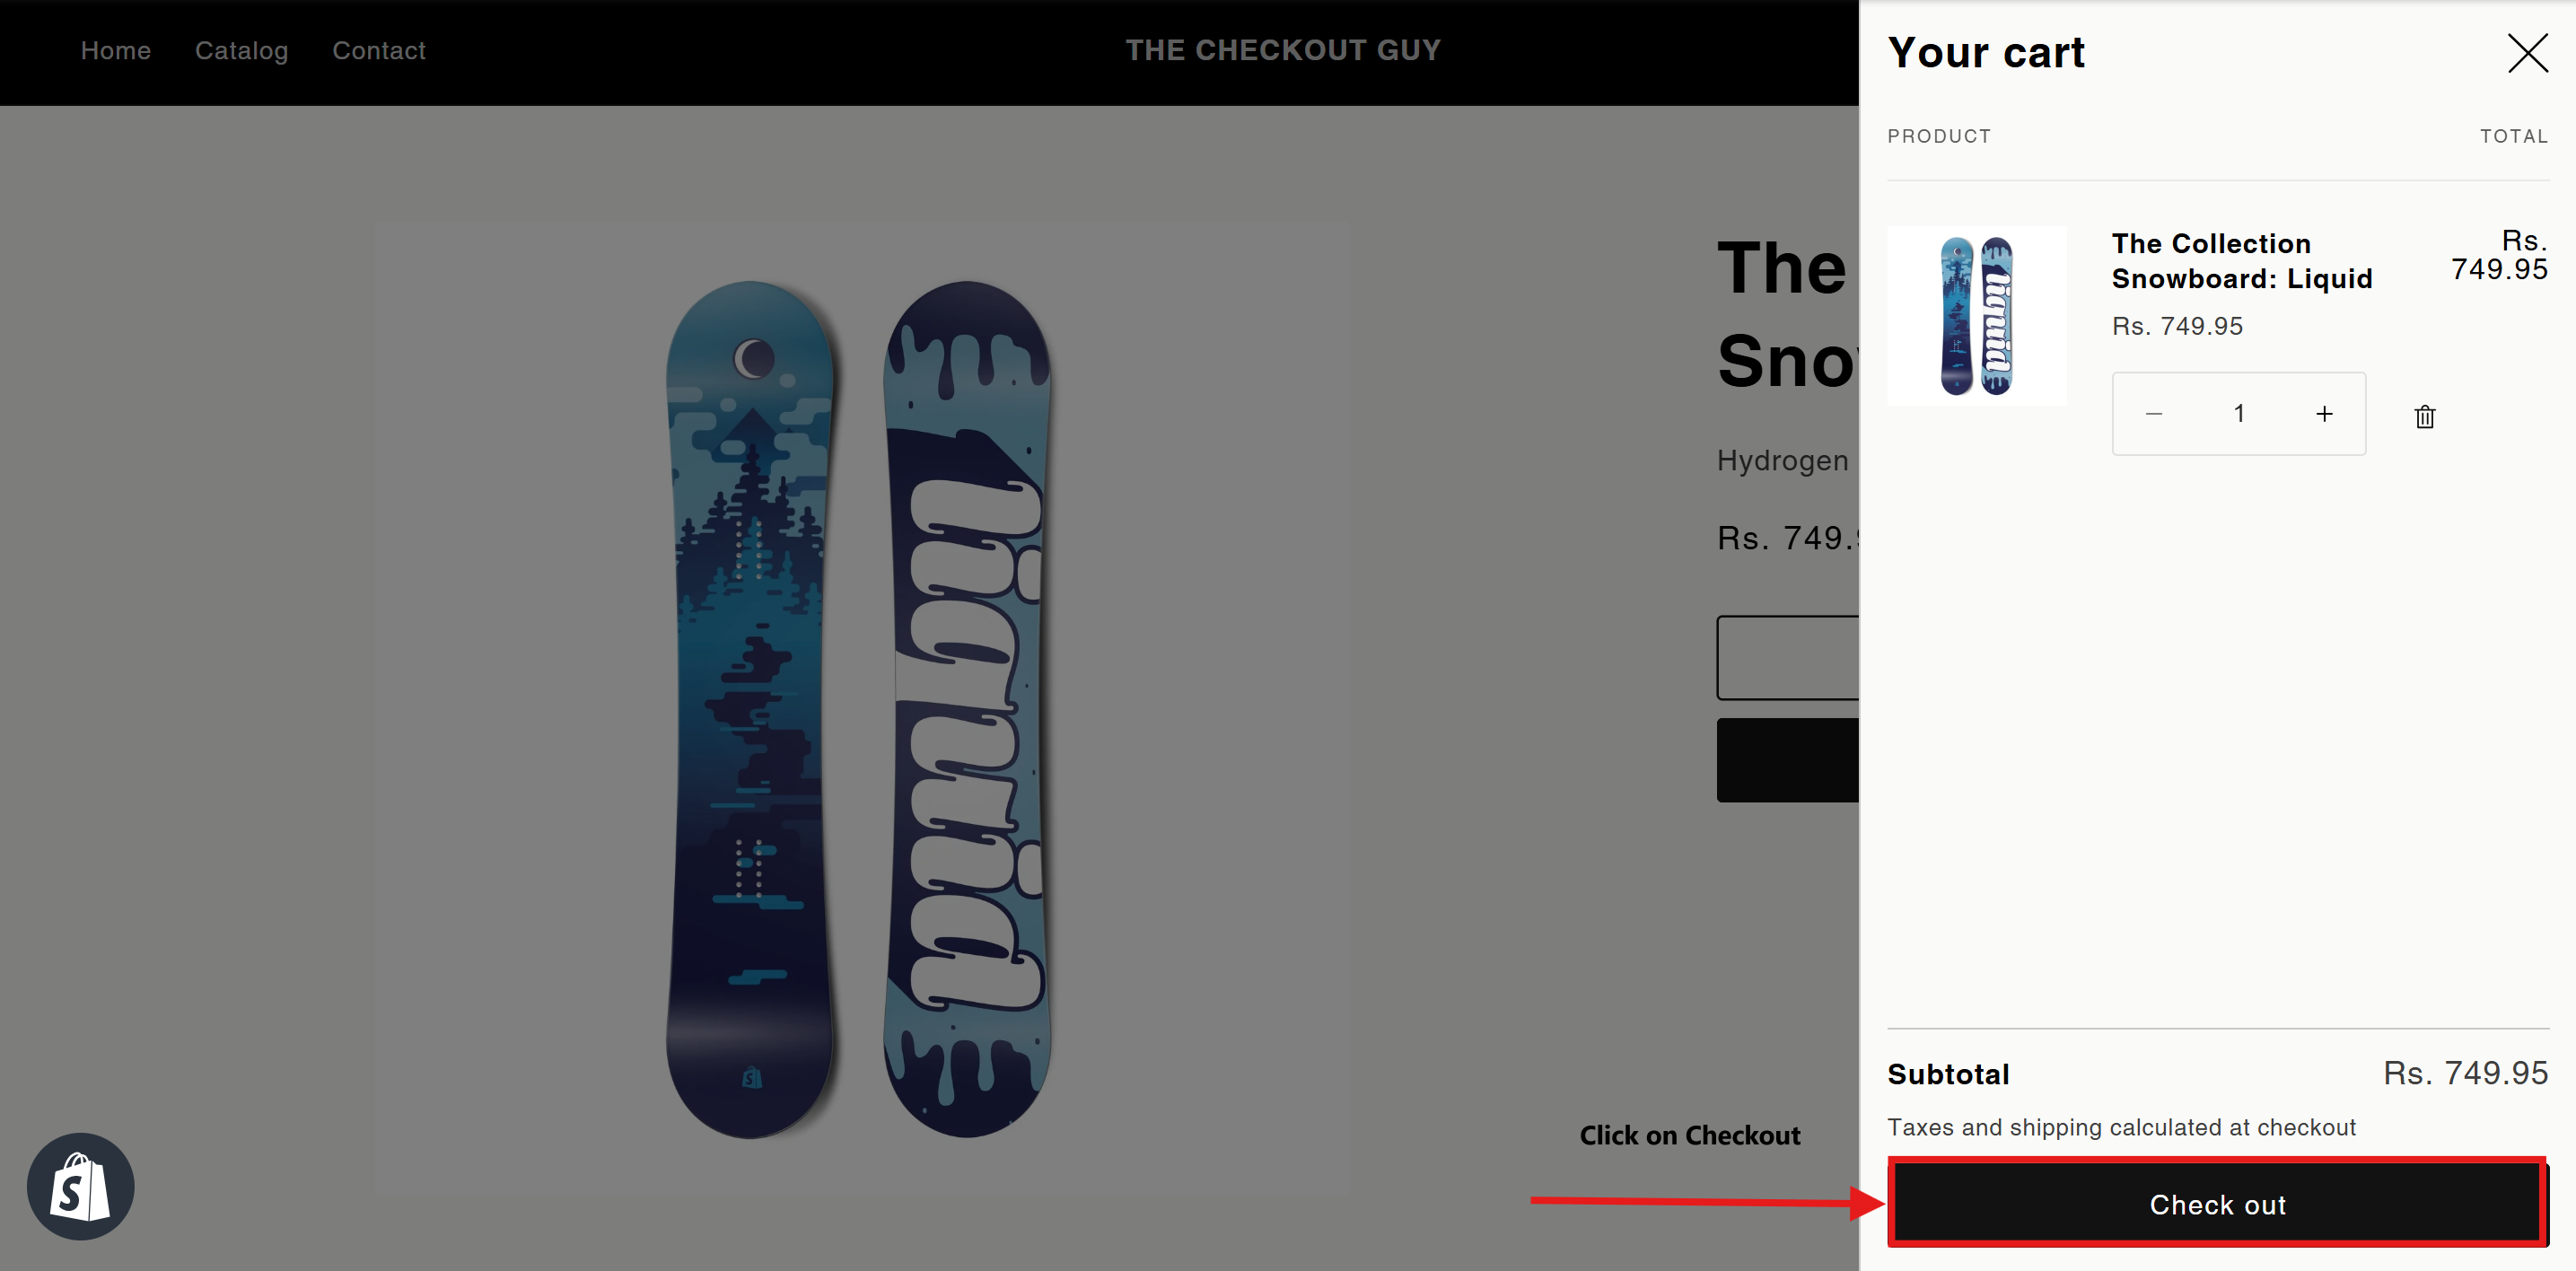Open the Catalog menu link

241,50
